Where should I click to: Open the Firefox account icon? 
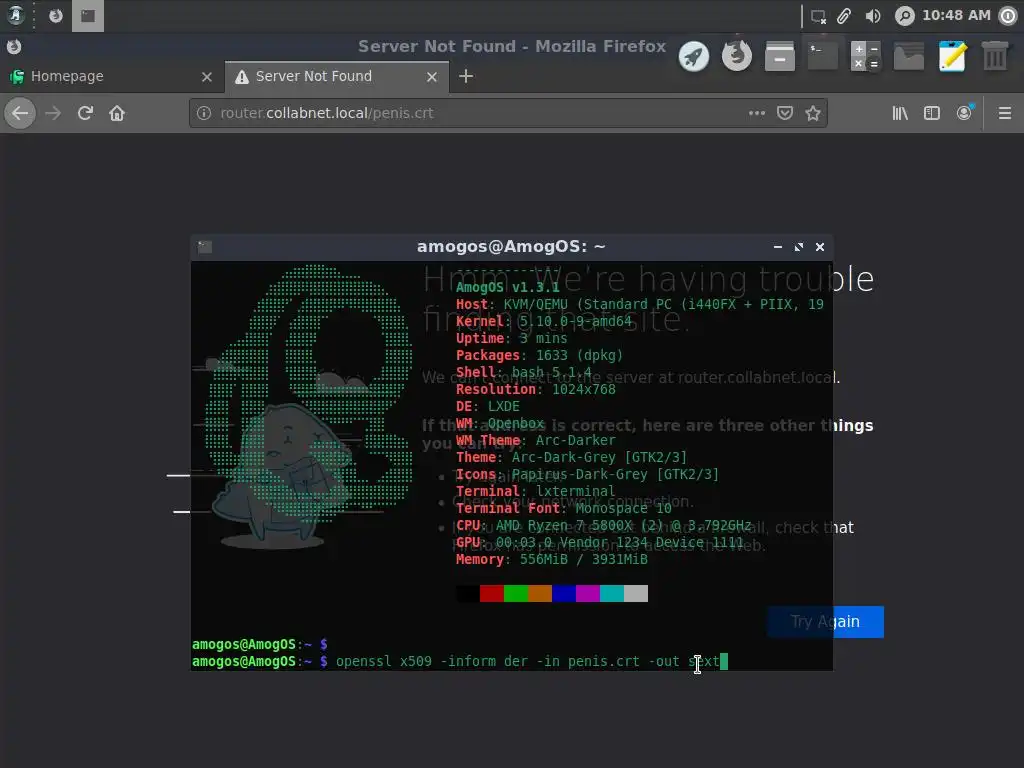(965, 113)
